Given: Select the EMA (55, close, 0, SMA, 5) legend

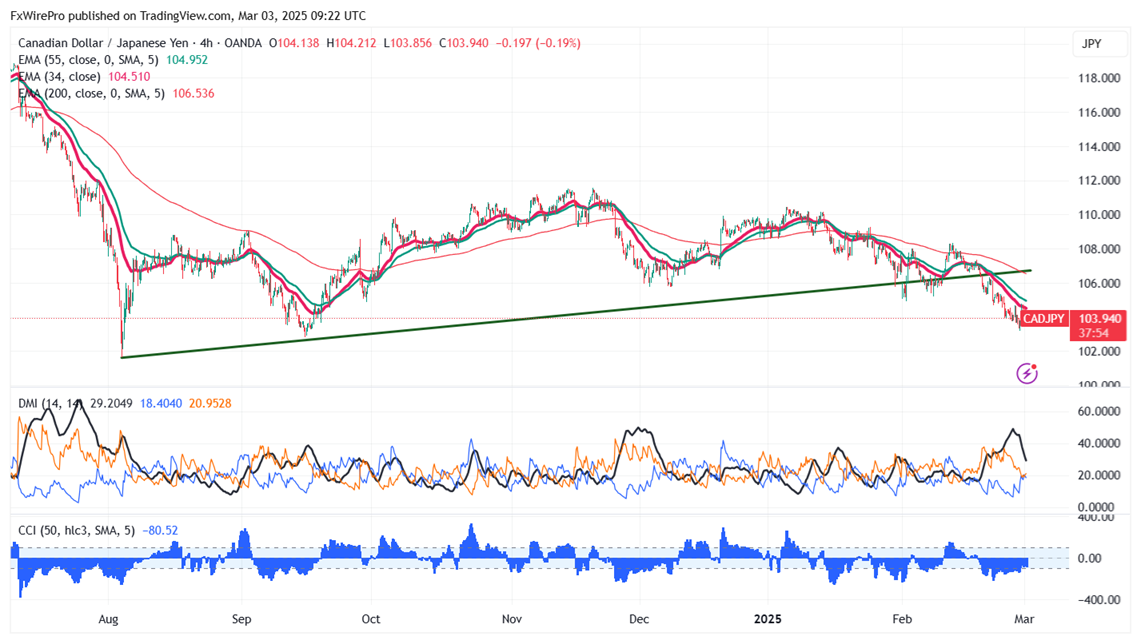Looking at the screenshot, I should pos(88,60).
